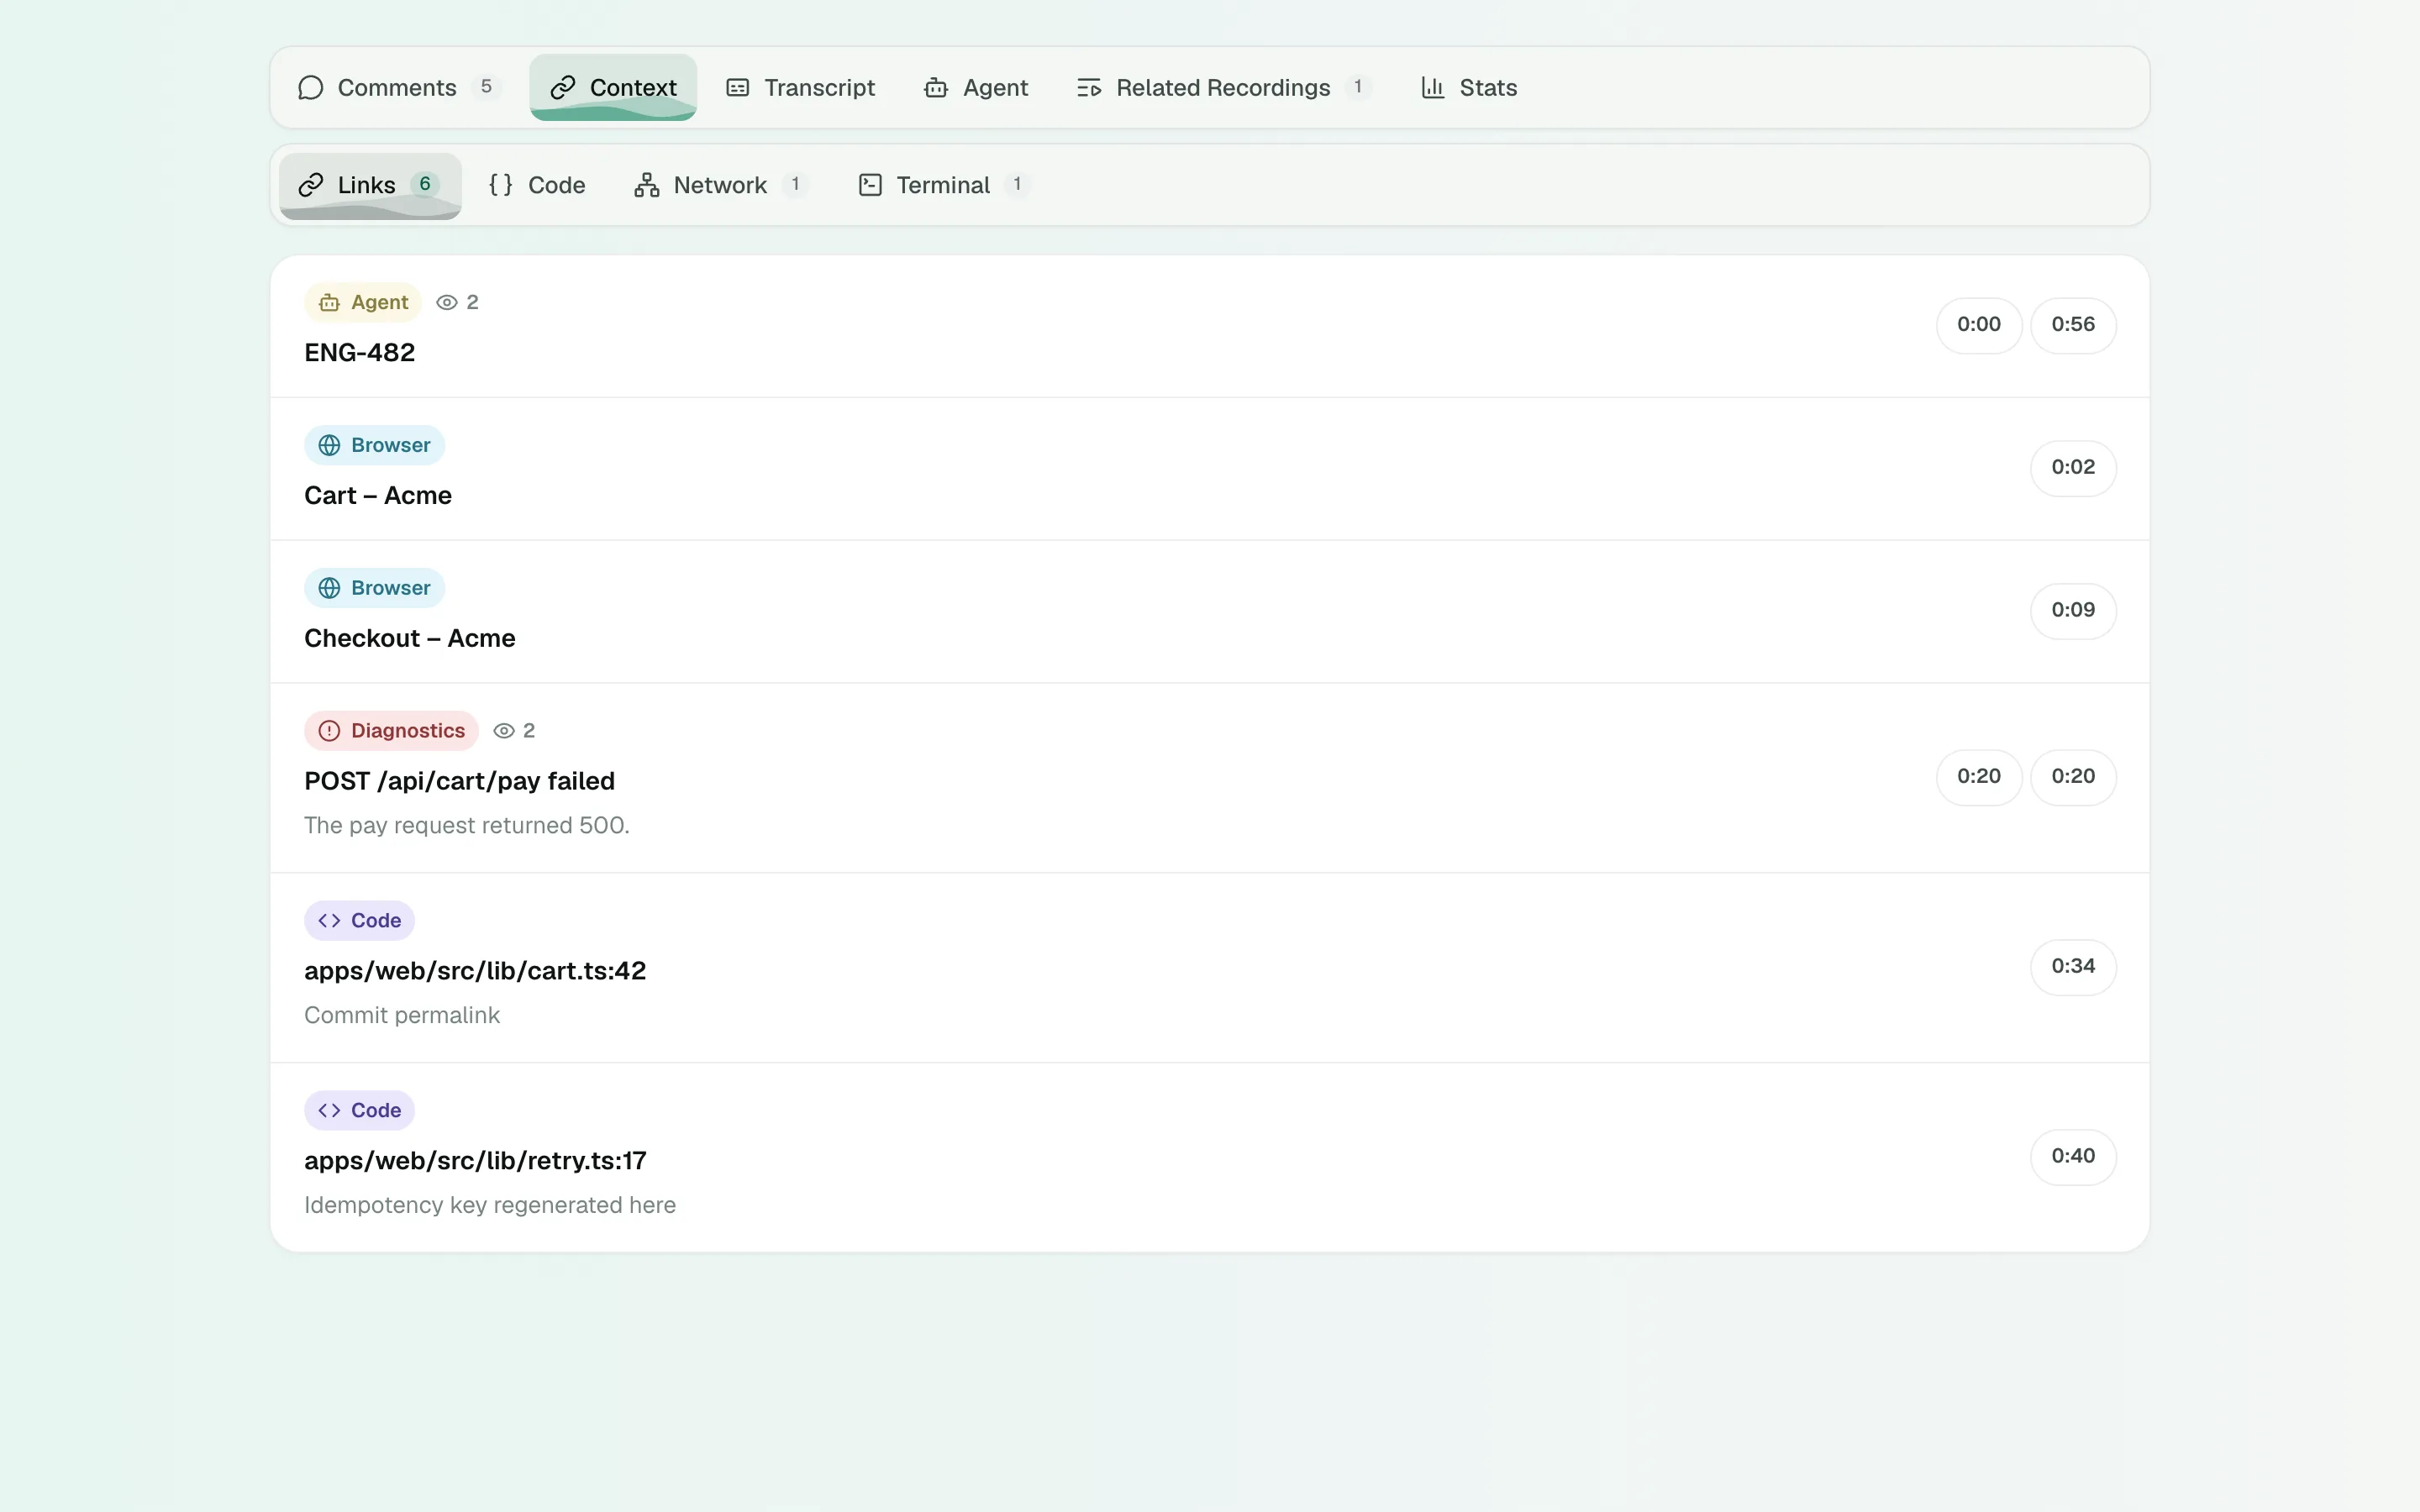
Task: Open the Network sub-tab
Action: click(x=722, y=185)
